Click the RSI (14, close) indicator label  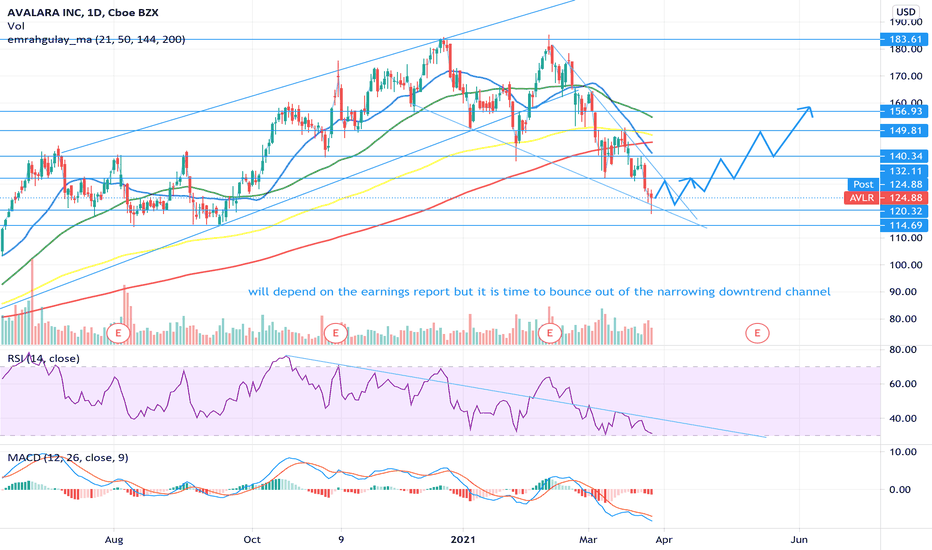(x=43, y=359)
